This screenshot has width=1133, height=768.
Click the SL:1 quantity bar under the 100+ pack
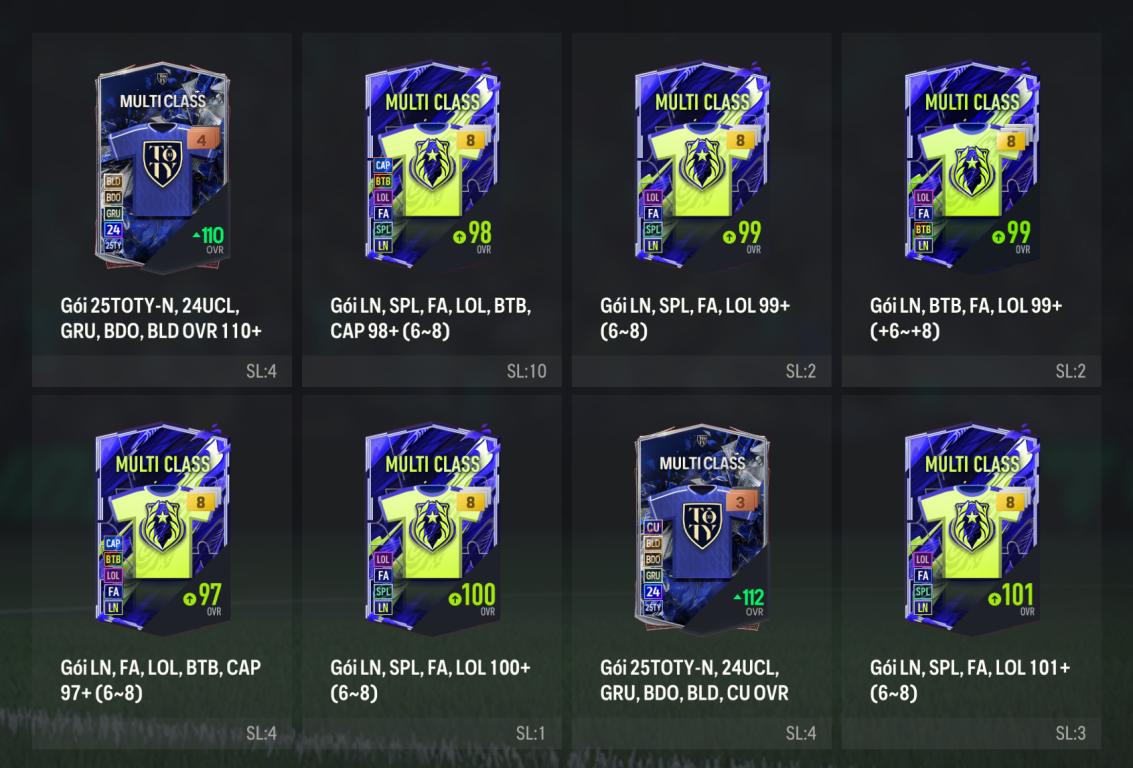tap(431, 733)
